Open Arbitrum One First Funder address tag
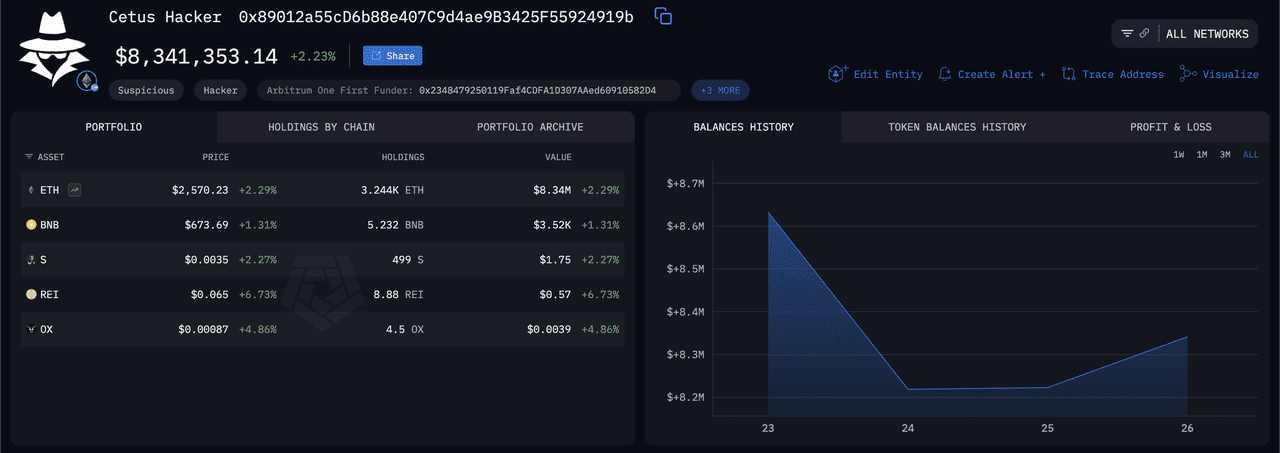1280x453 pixels. tap(469, 90)
